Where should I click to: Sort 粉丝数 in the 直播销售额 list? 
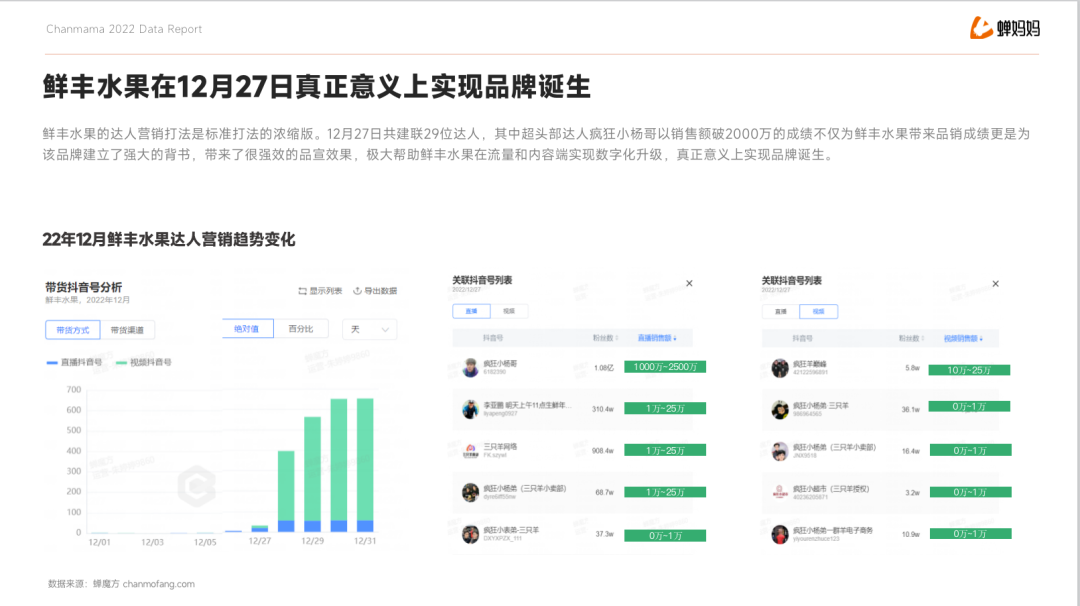[x=605, y=338]
